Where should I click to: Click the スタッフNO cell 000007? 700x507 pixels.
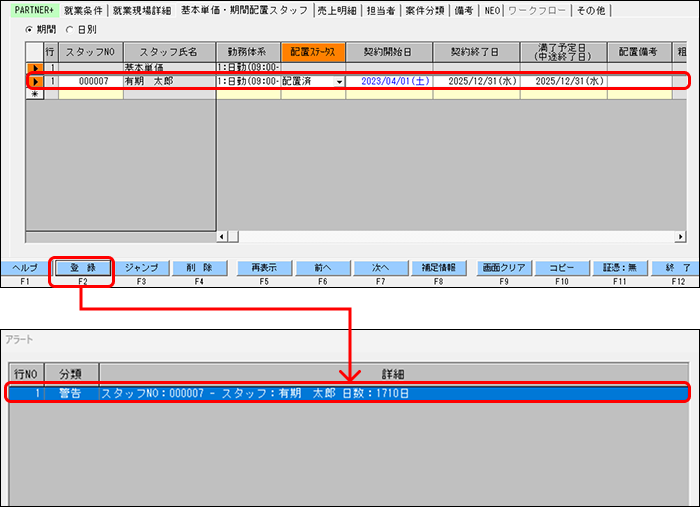point(93,81)
